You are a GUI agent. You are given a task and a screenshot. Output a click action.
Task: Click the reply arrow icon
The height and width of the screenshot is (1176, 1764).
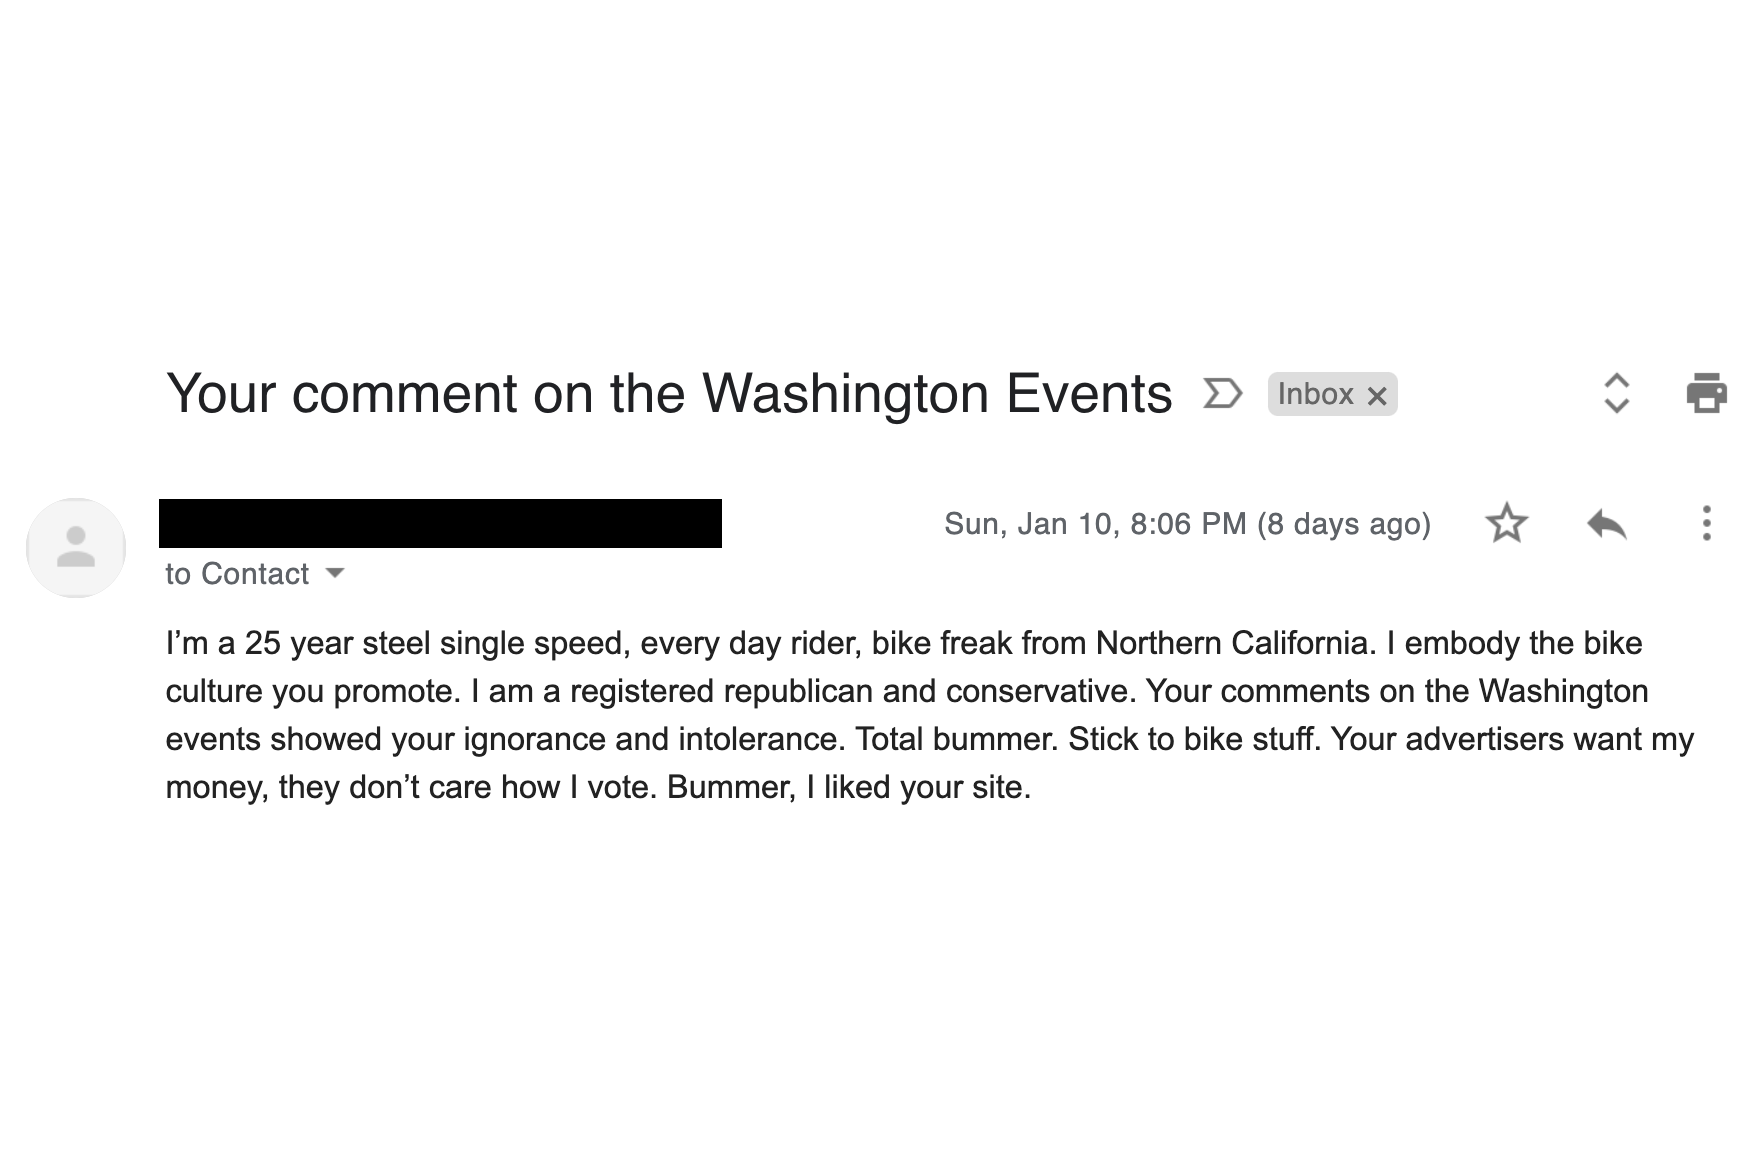click(1607, 523)
